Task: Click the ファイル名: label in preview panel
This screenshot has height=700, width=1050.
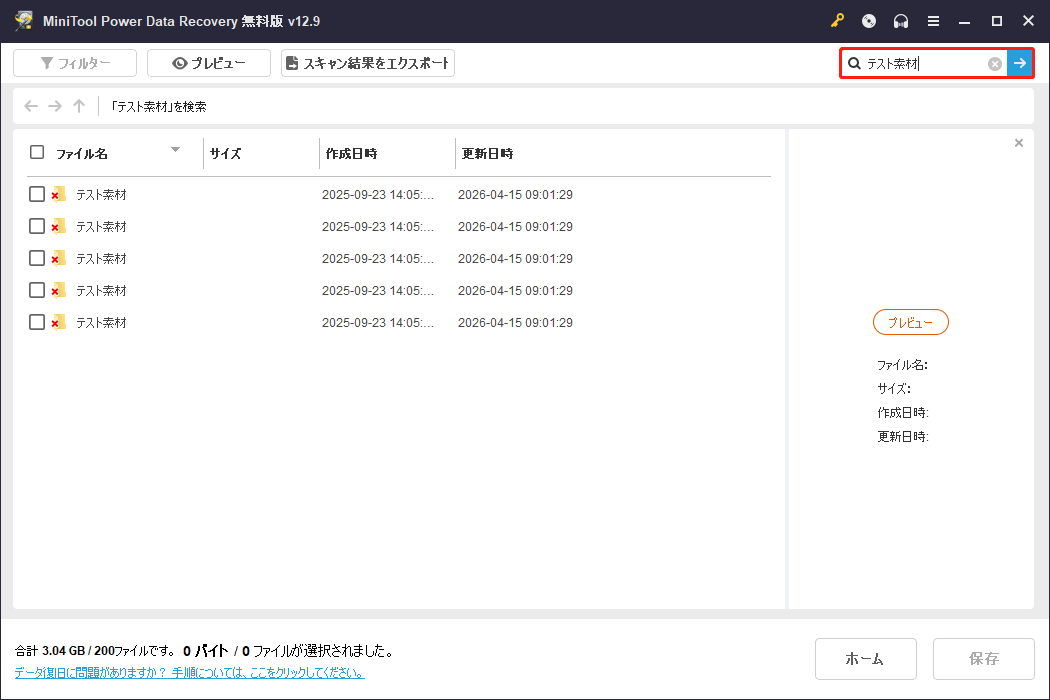Action: [902, 365]
